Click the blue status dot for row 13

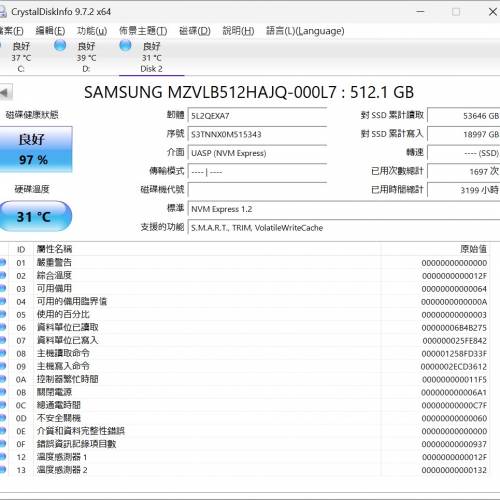coord(3,470)
